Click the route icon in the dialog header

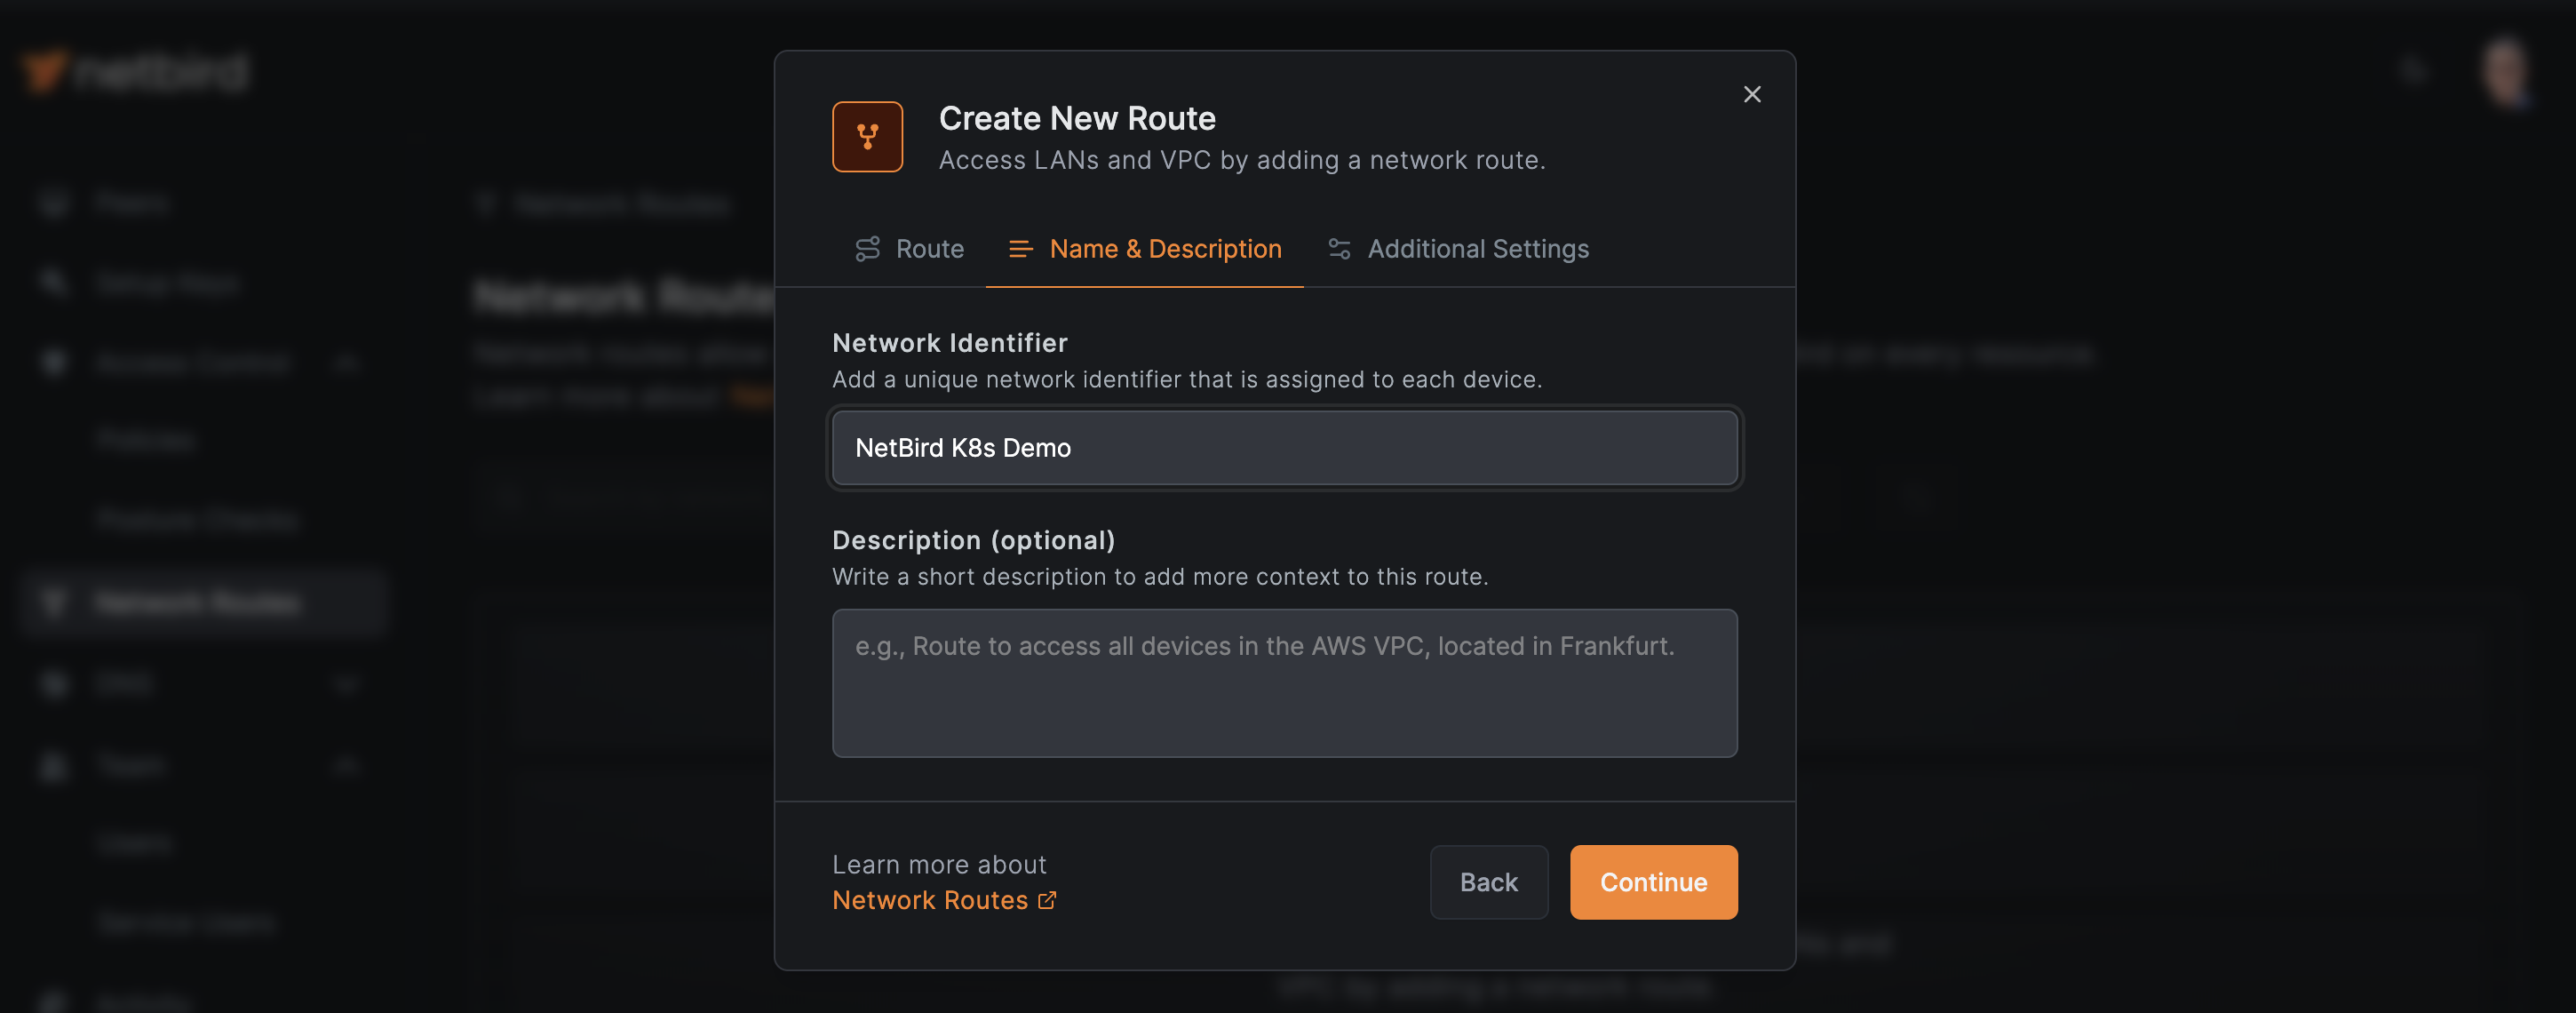[x=867, y=136]
